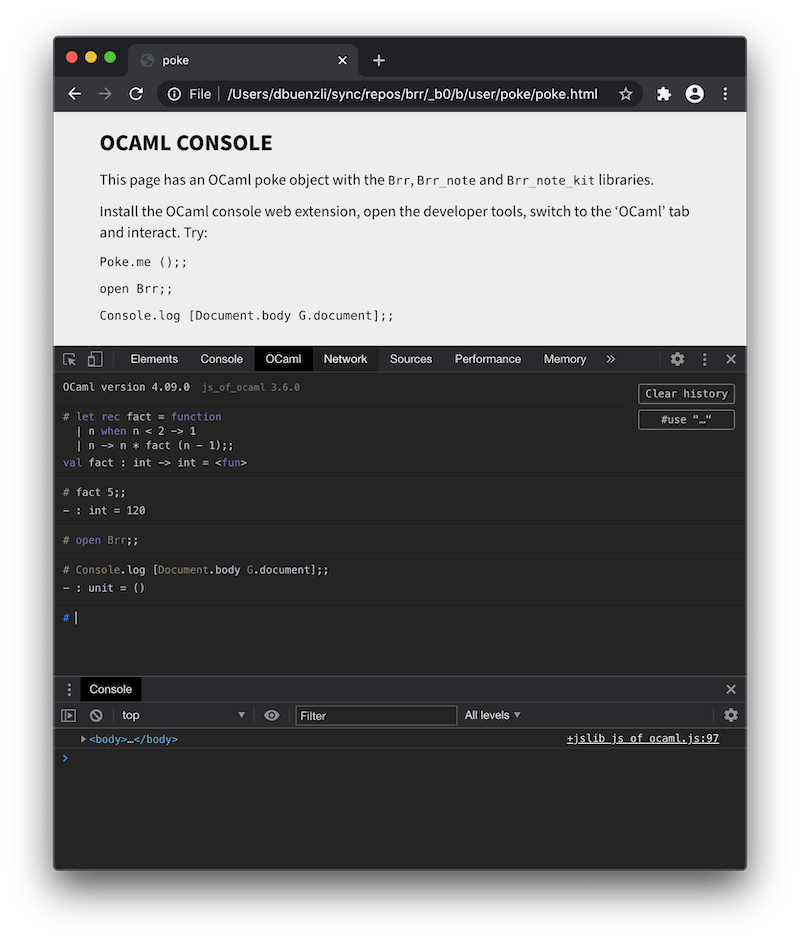Toggle the device toolbar icon
The image size is (800, 941).
(x=95, y=359)
